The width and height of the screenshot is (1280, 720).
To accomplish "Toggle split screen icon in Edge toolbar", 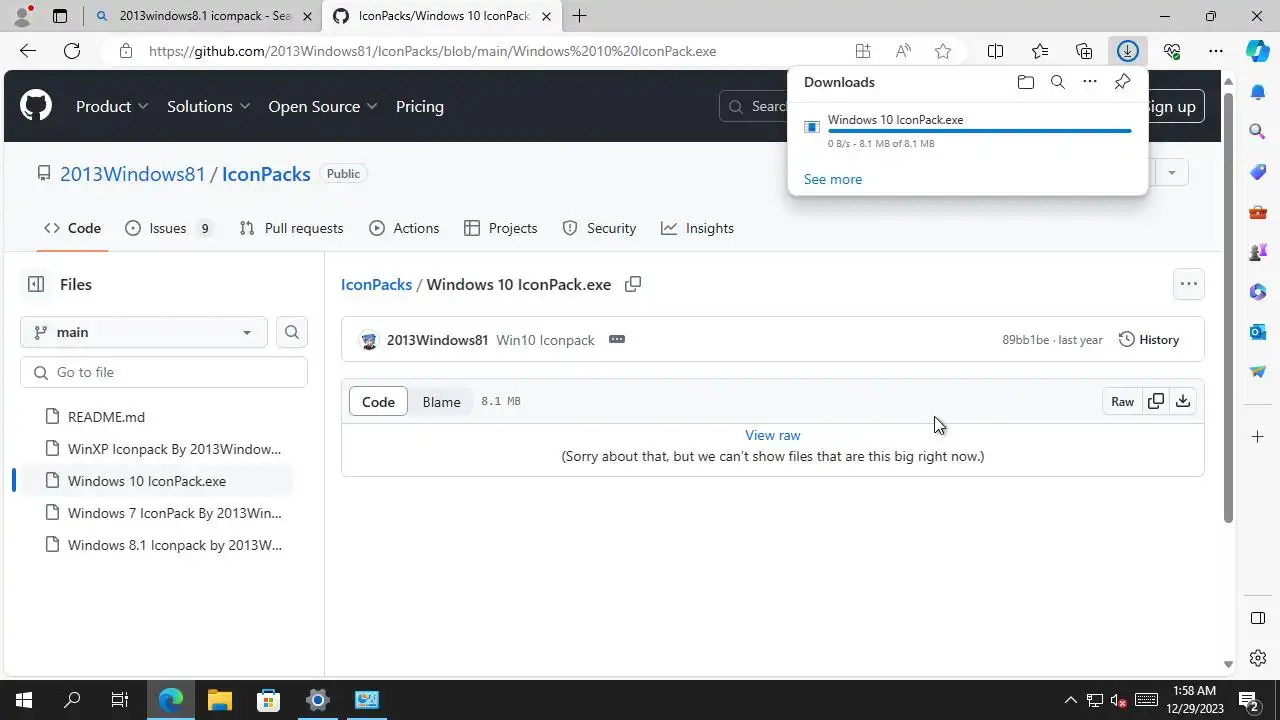I will click(x=996, y=51).
